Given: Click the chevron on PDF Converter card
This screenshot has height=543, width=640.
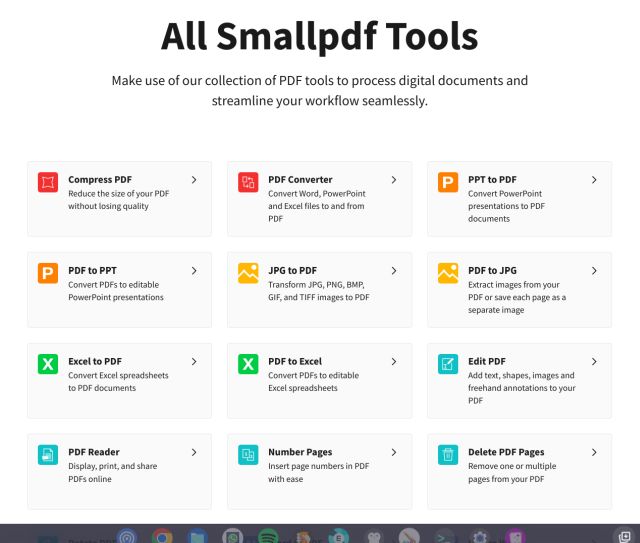Looking at the screenshot, I should click(x=394, y=180).
